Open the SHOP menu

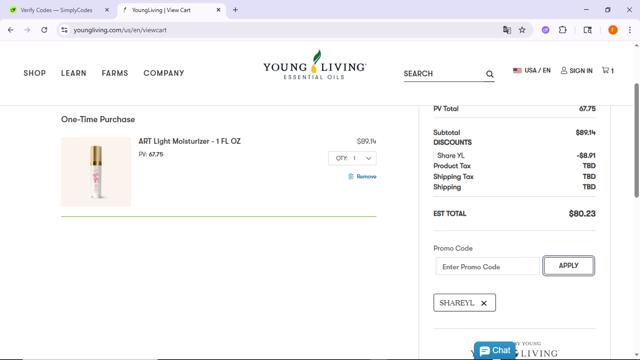tap(35, 73)
